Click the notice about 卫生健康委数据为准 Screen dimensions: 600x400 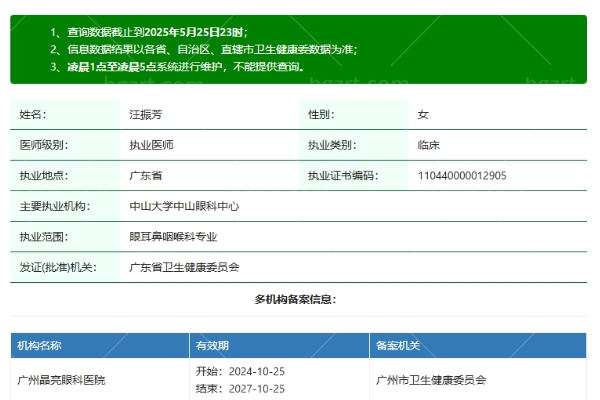click(x=212, y=49)
